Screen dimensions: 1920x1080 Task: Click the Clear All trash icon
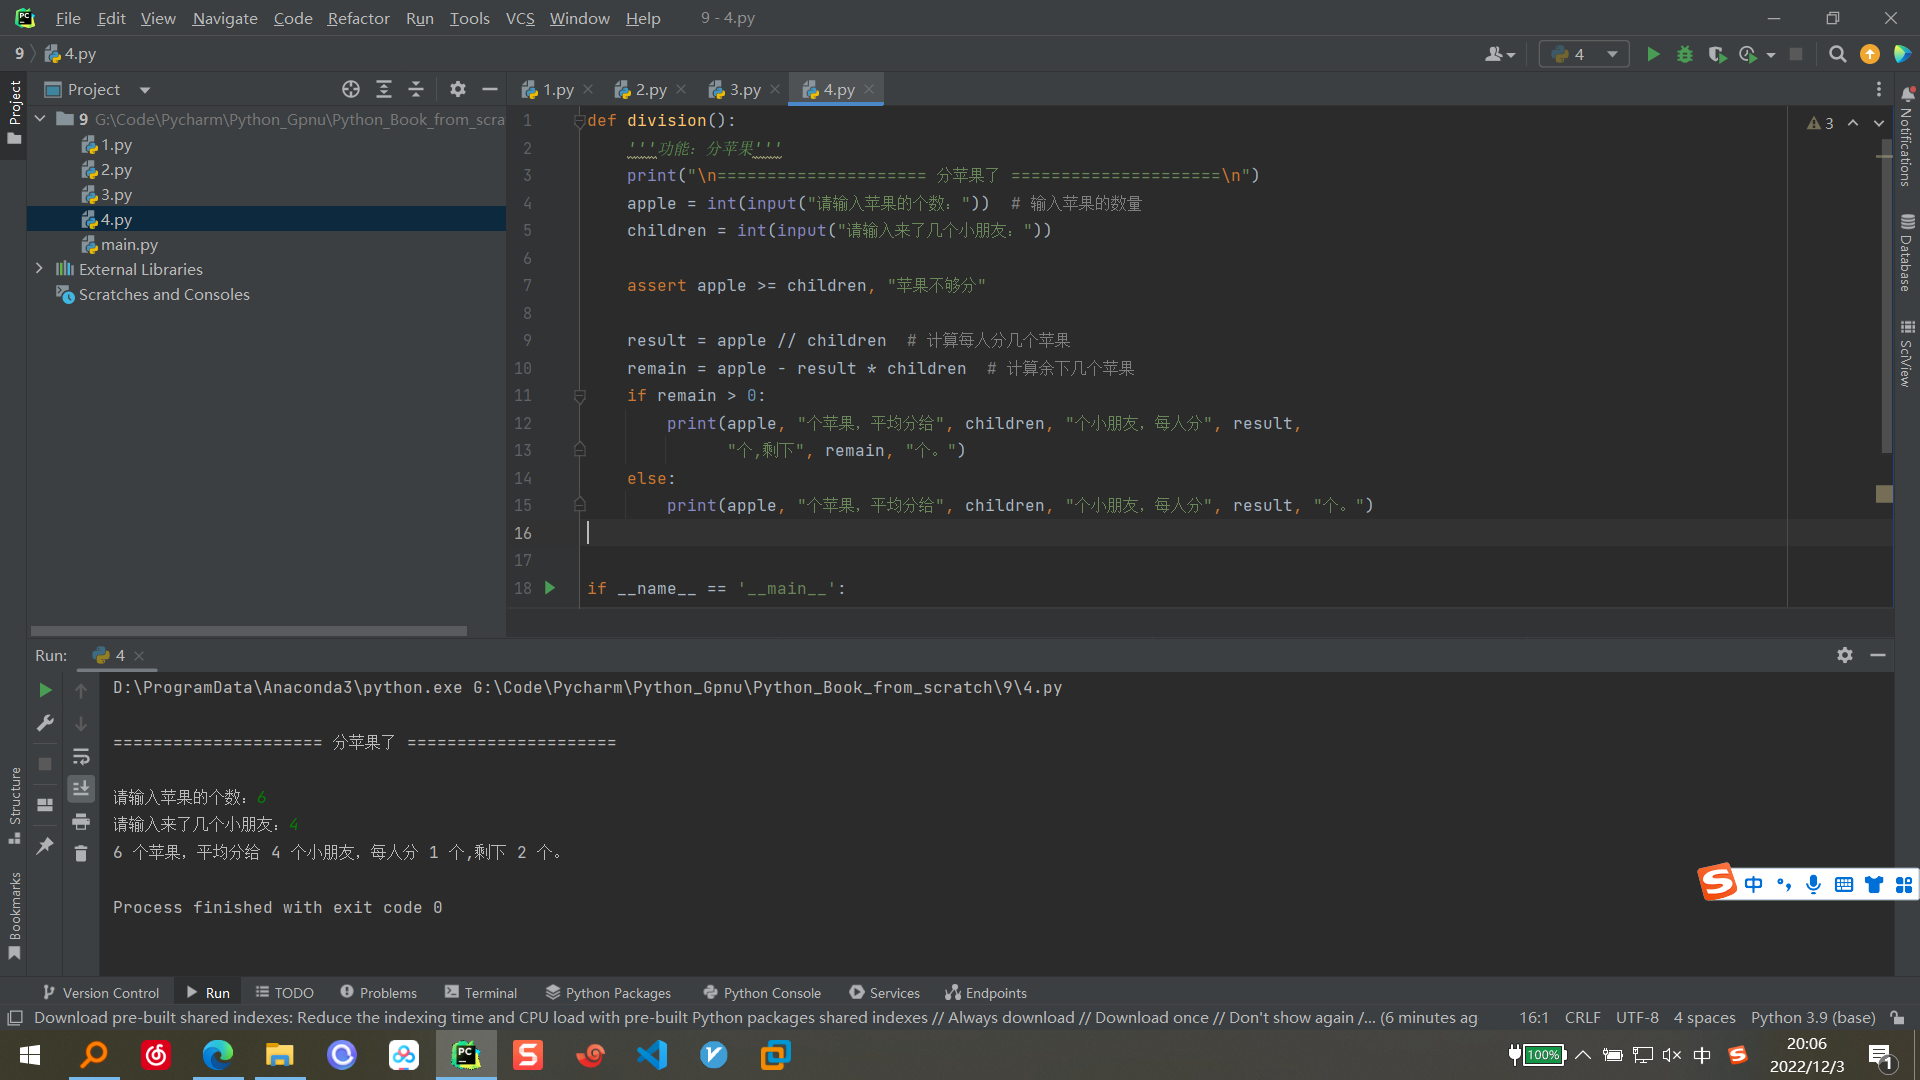point(81,853)
